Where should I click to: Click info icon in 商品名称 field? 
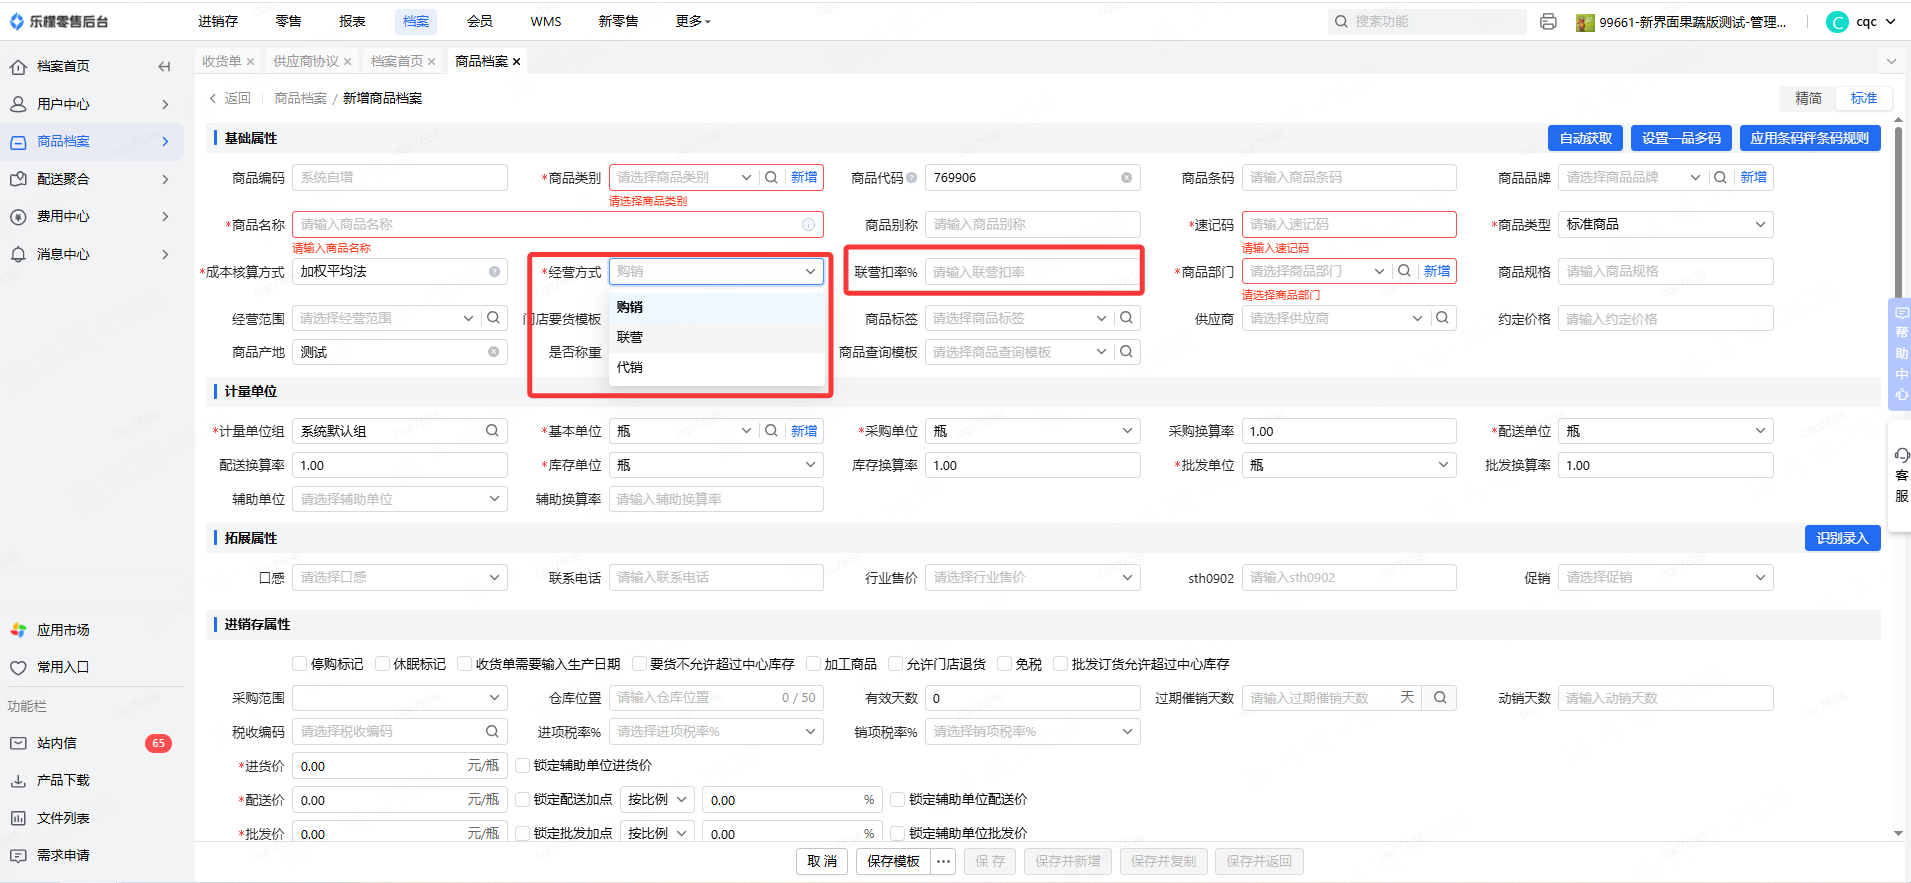[808, 225]
